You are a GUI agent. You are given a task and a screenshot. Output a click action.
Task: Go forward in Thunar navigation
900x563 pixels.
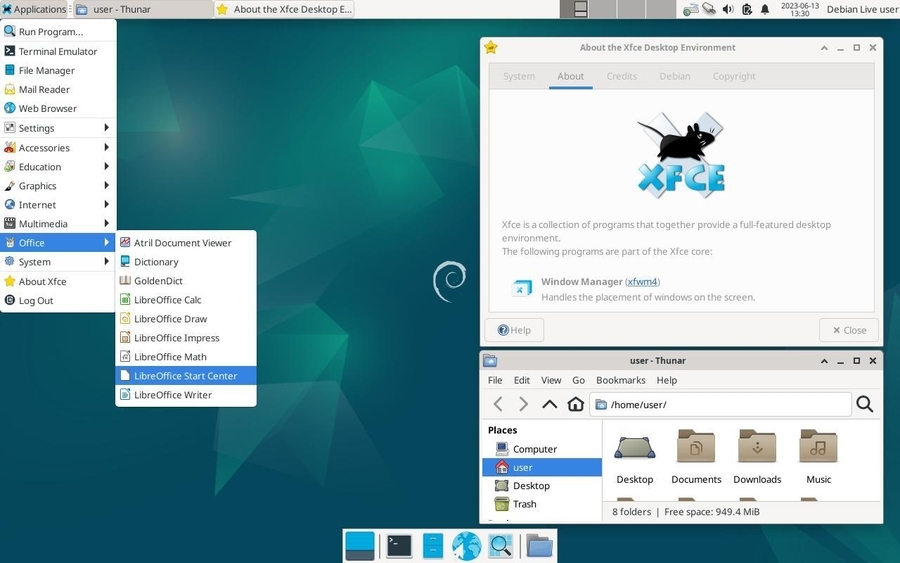[523, 404]
